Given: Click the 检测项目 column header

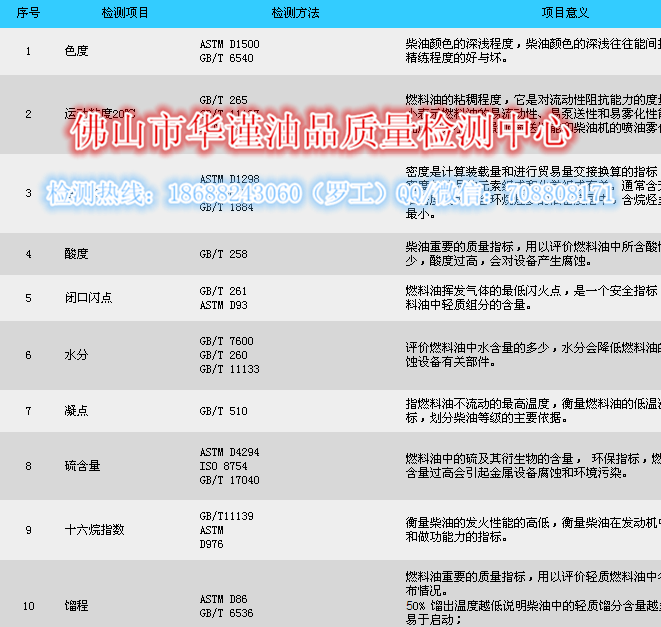Looking at the screenshot, I should (x=125, y=13).
